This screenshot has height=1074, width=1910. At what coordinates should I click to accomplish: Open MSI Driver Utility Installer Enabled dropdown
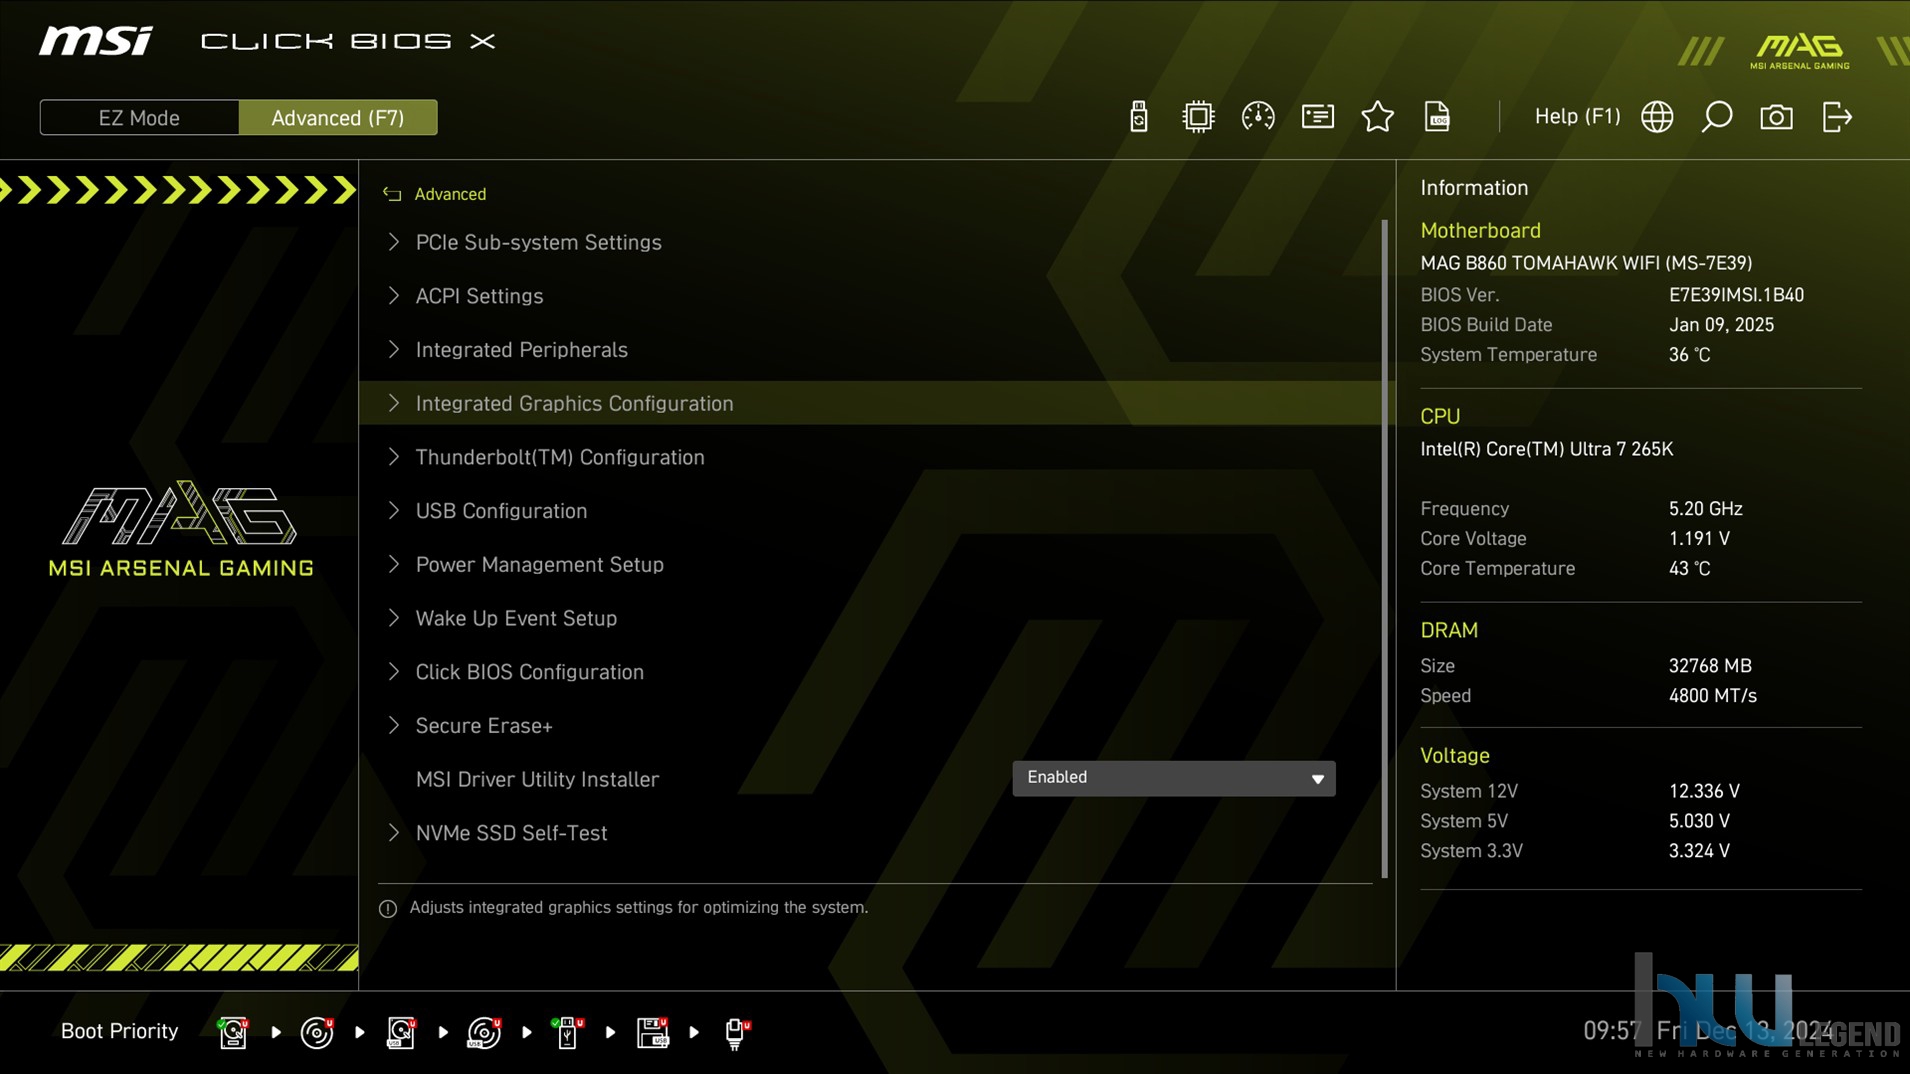pos(1173,778)
